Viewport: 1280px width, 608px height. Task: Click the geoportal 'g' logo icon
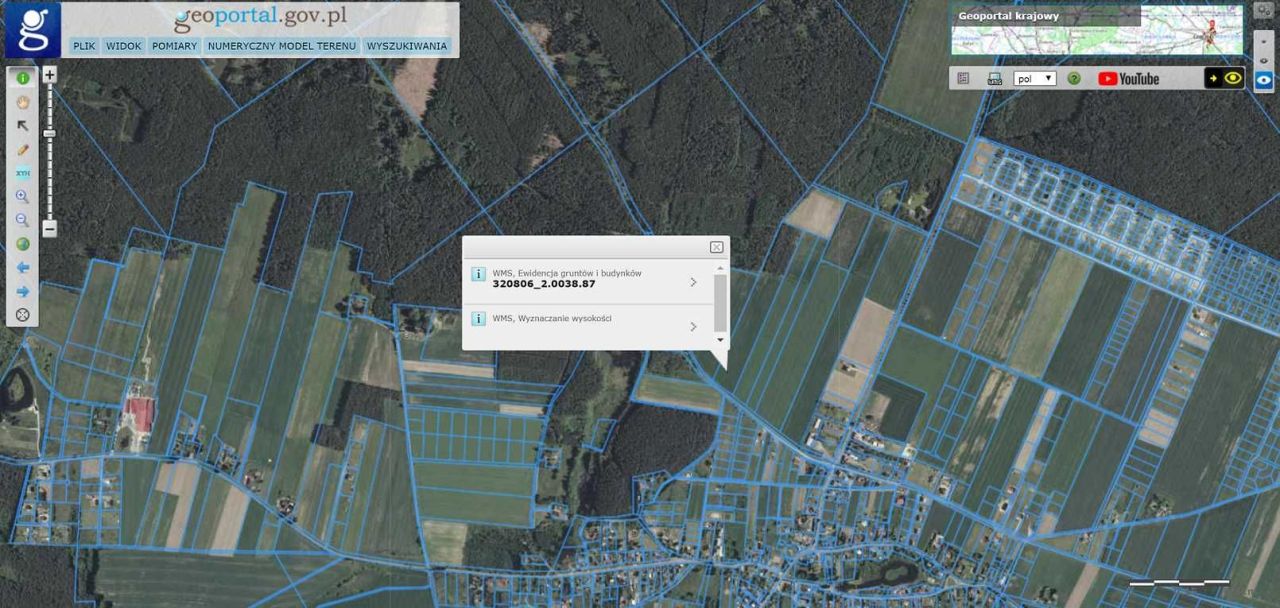33,30
